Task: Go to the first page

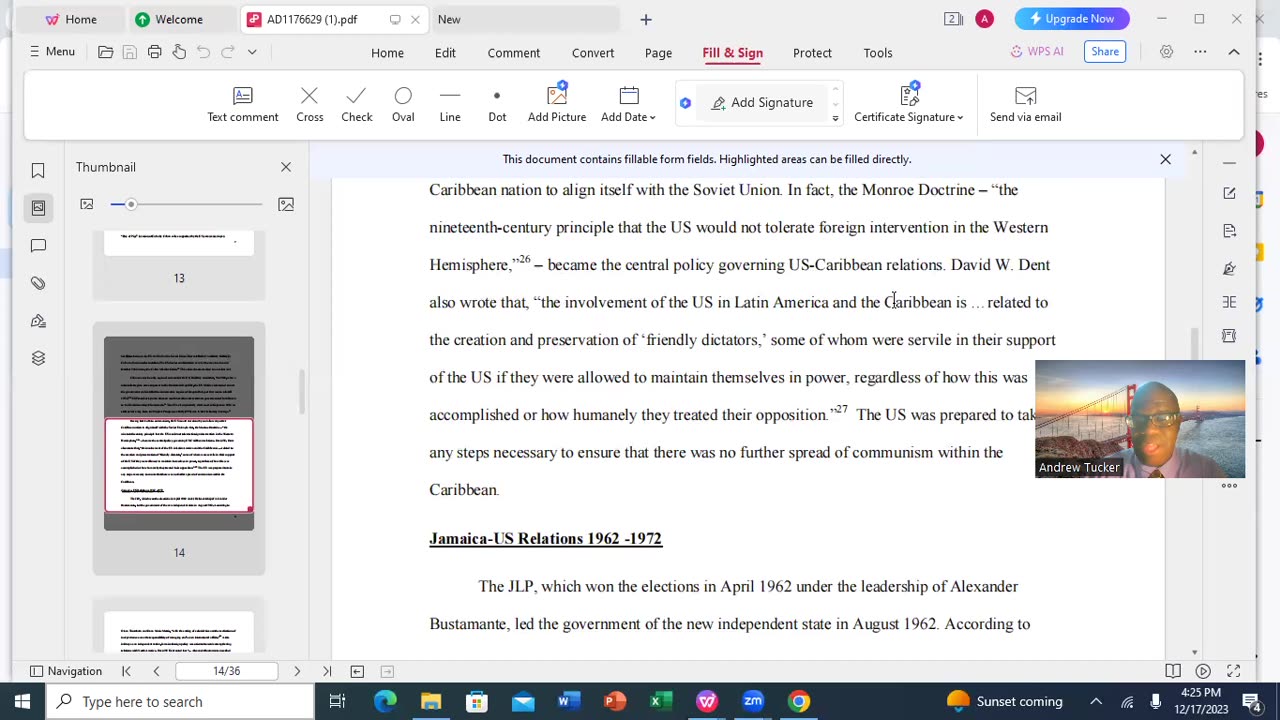Action: point(126,671)
